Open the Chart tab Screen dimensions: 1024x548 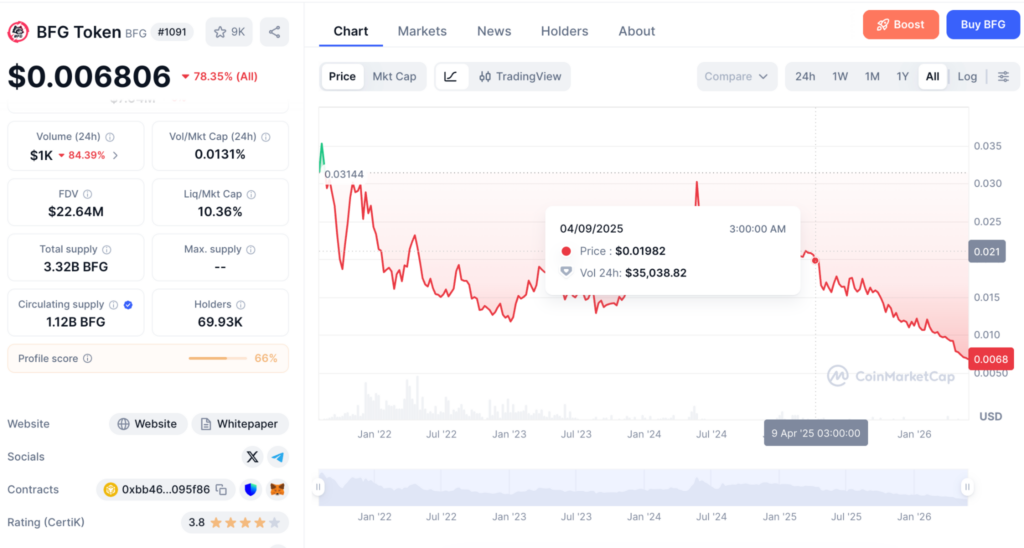[351, 31]
